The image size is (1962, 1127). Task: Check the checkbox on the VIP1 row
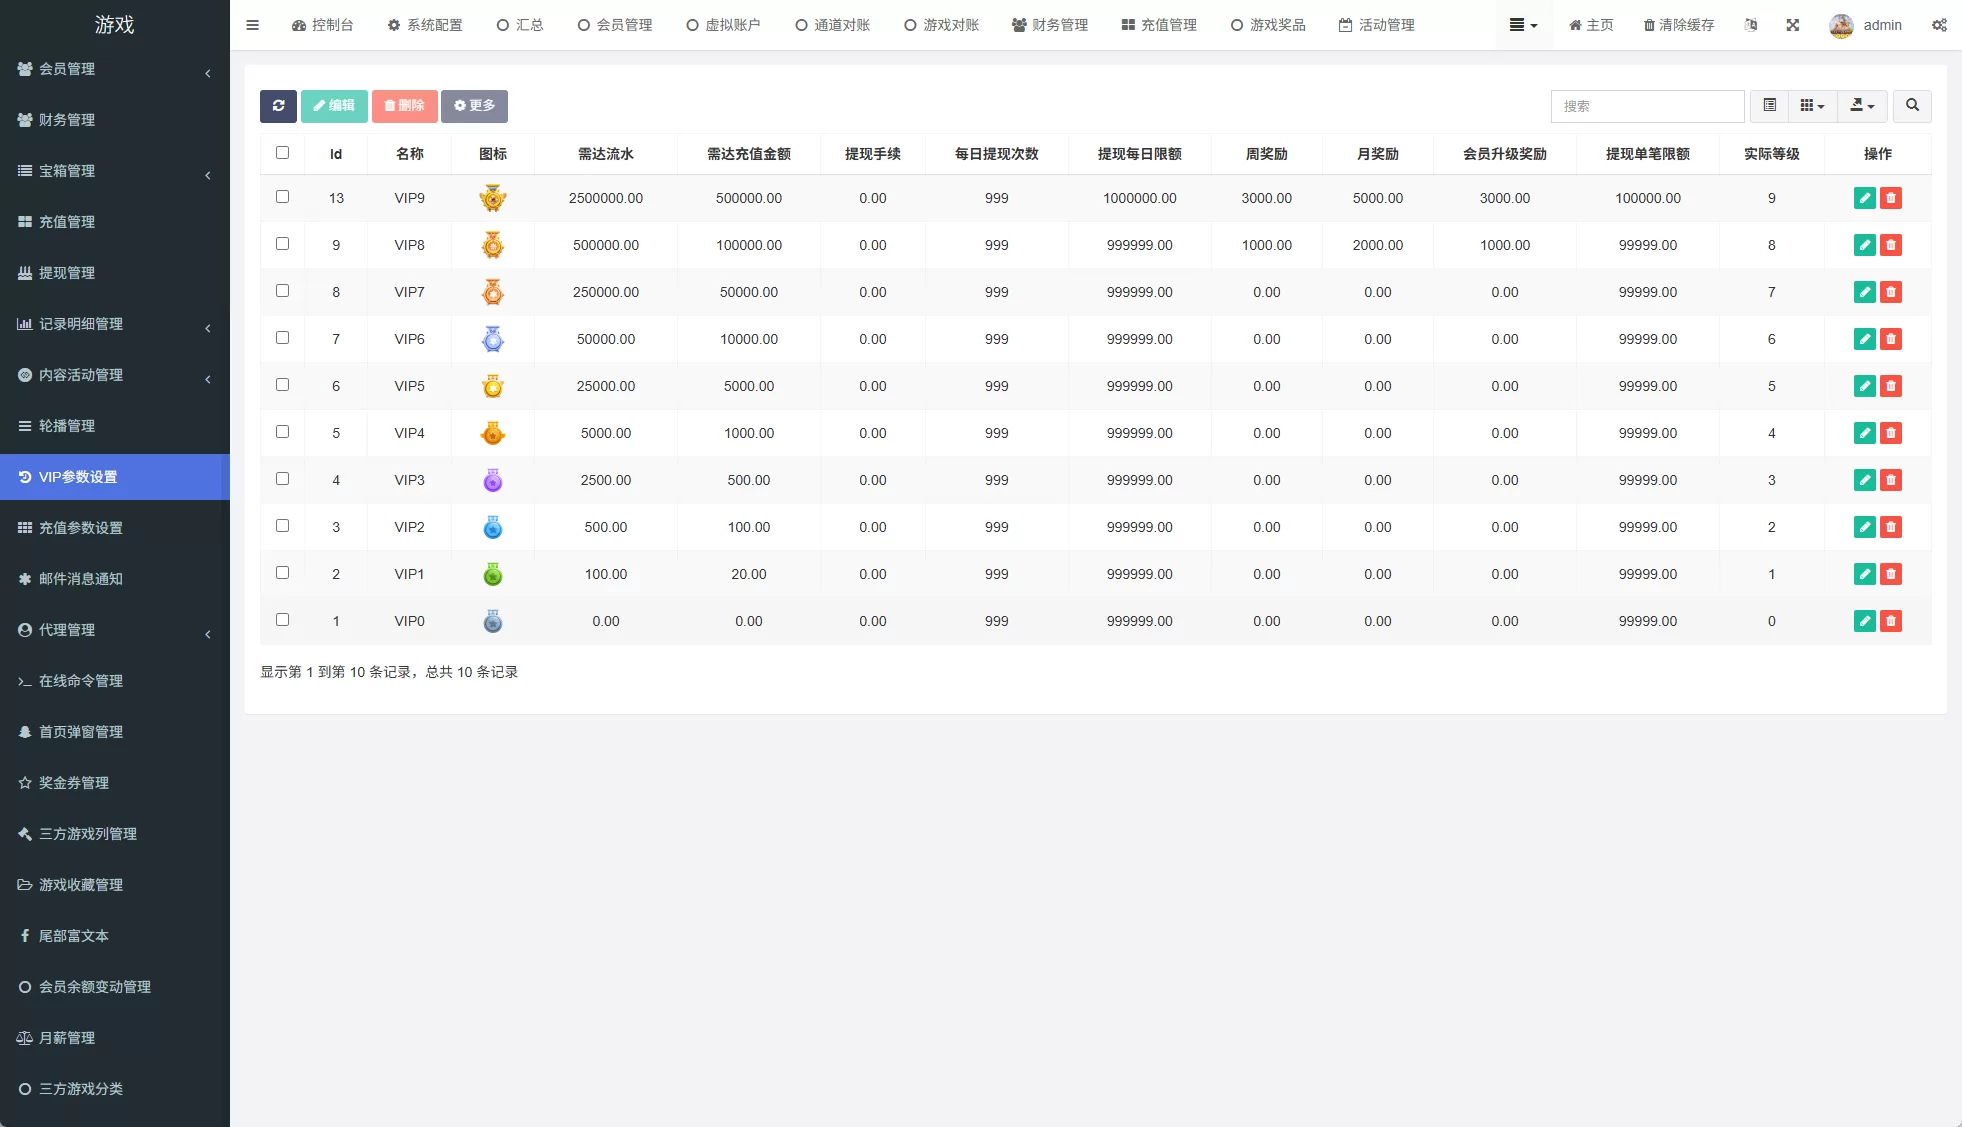point(283,572)
